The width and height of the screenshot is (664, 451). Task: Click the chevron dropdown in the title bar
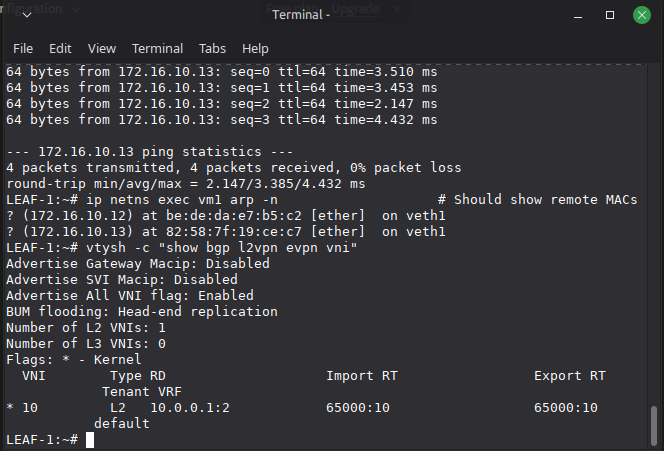(x=27, y=15)
